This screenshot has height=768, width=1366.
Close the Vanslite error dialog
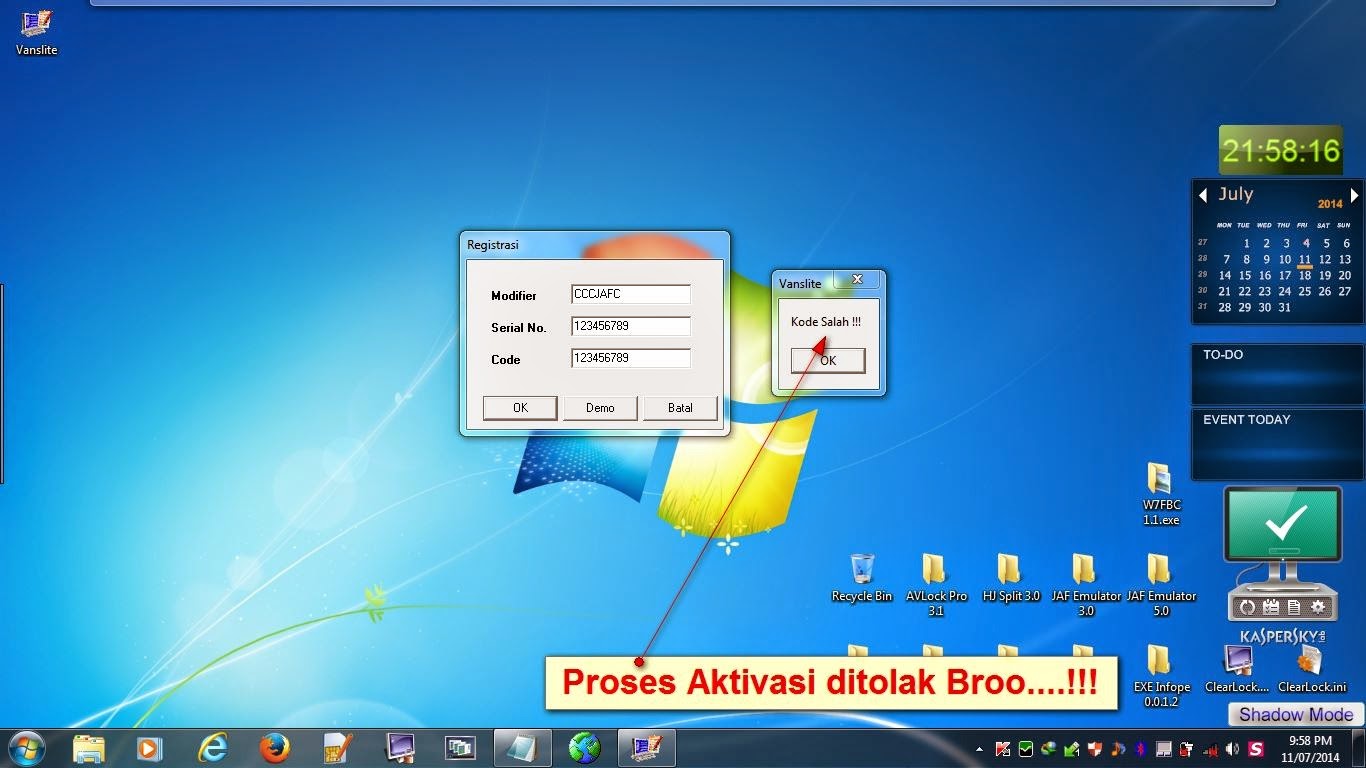[x=857, y=280]
